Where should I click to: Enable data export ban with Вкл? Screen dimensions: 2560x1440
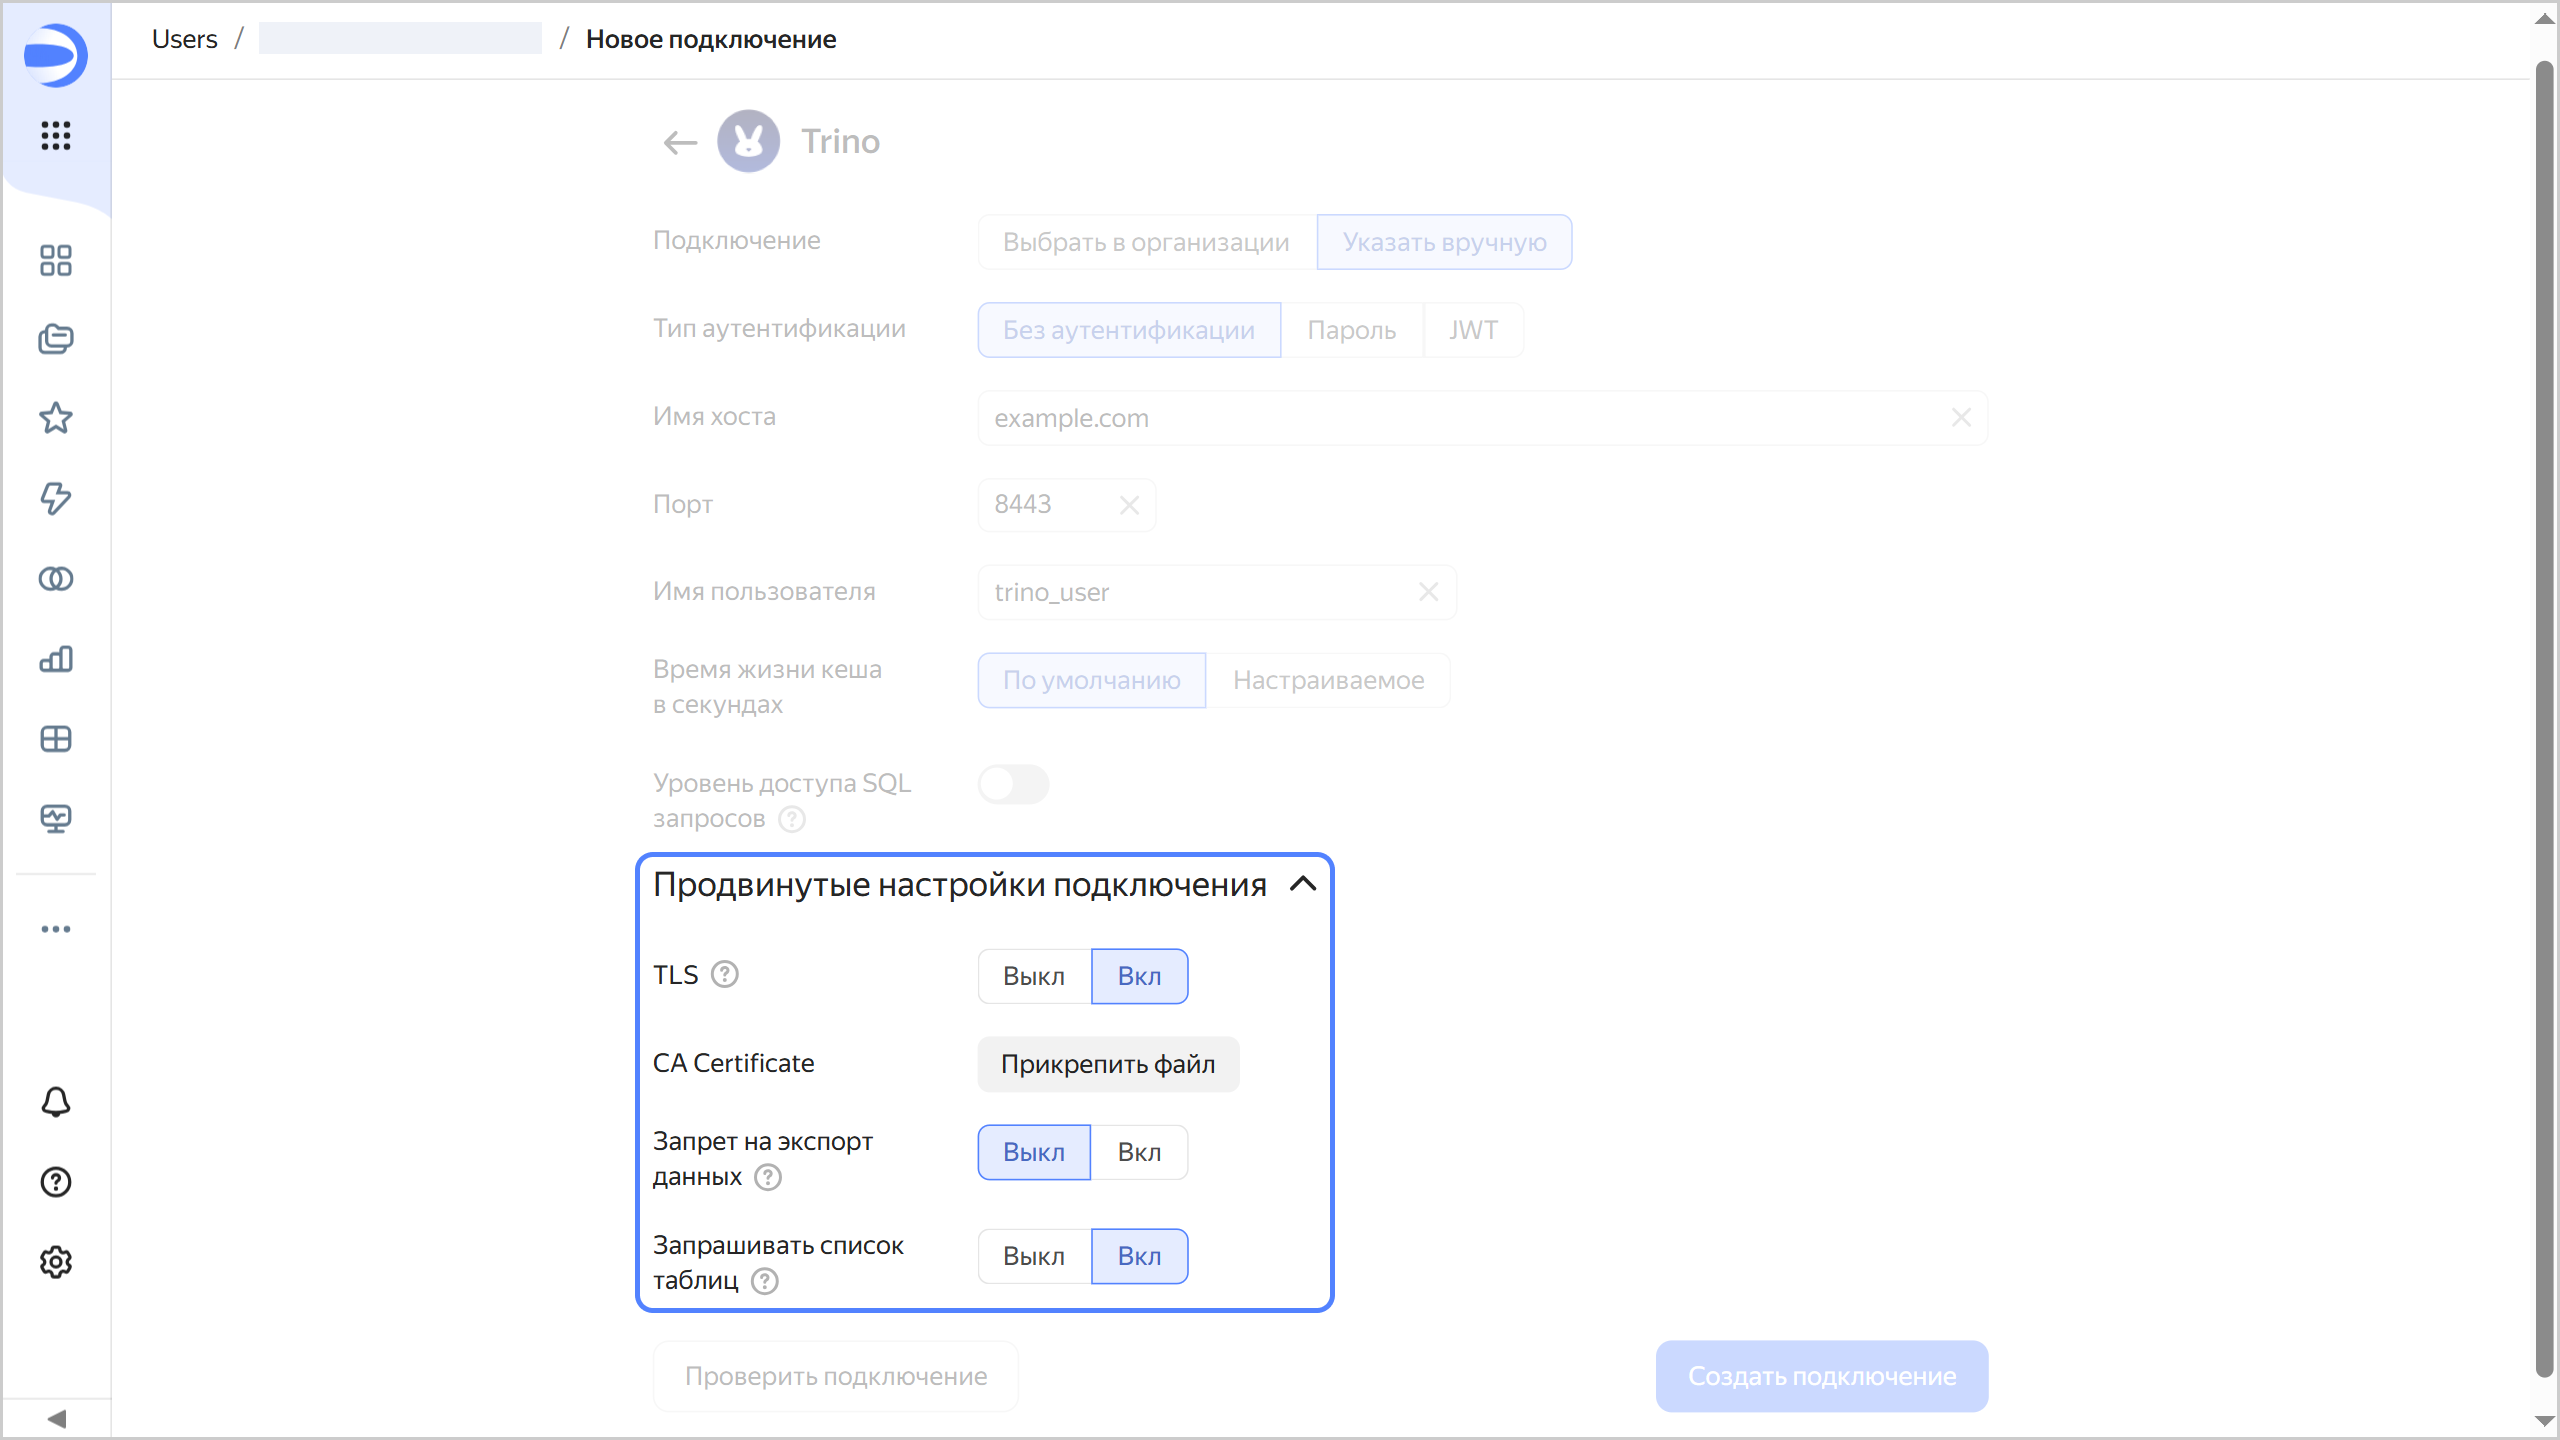click(1139, 1152)
